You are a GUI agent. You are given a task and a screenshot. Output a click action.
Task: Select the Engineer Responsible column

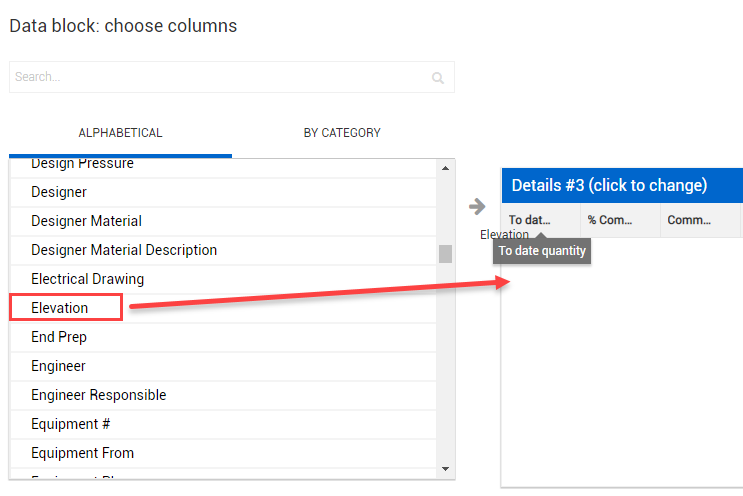[x=99, y=395]
